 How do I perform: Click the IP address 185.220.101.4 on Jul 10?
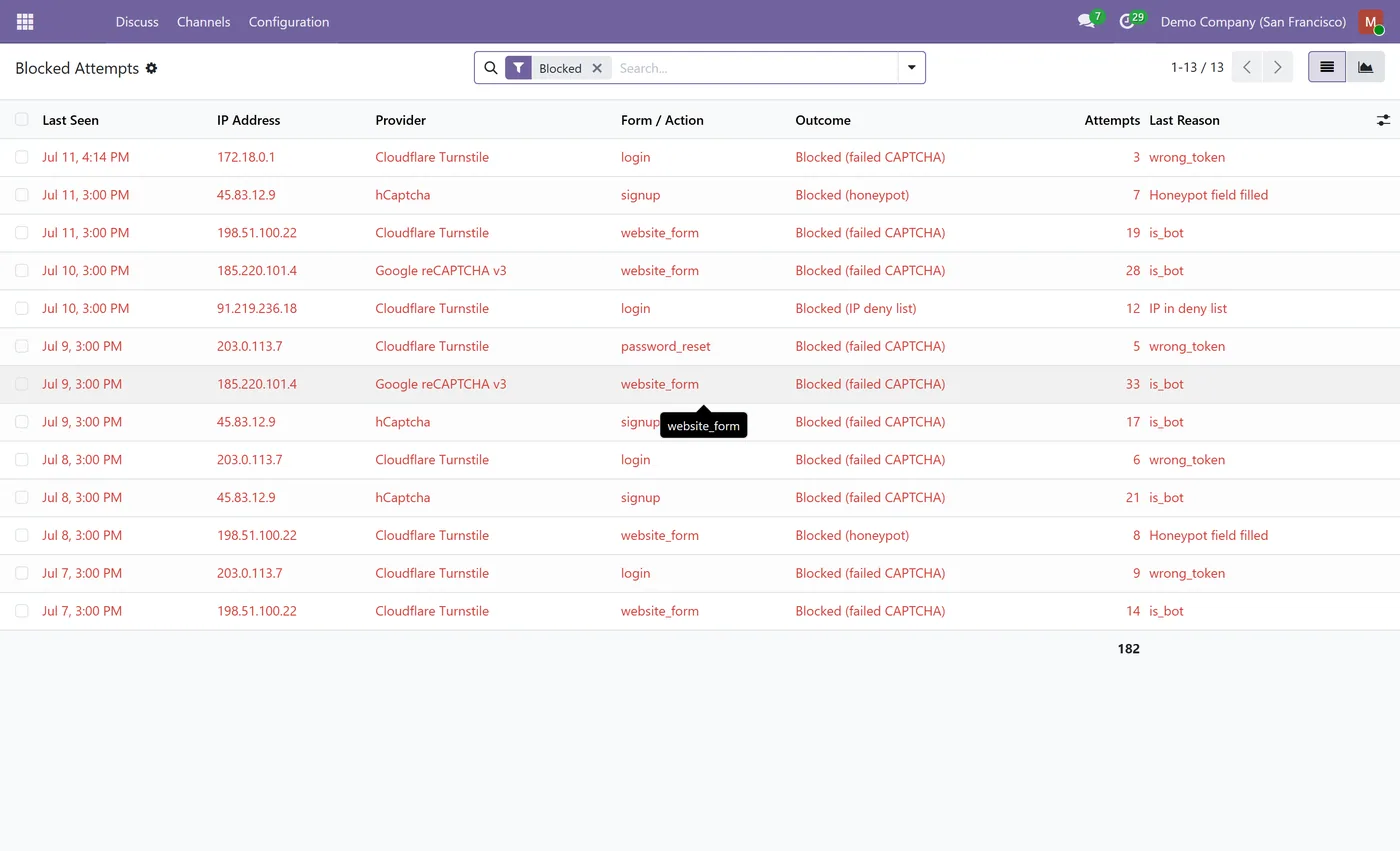[257, 271]
